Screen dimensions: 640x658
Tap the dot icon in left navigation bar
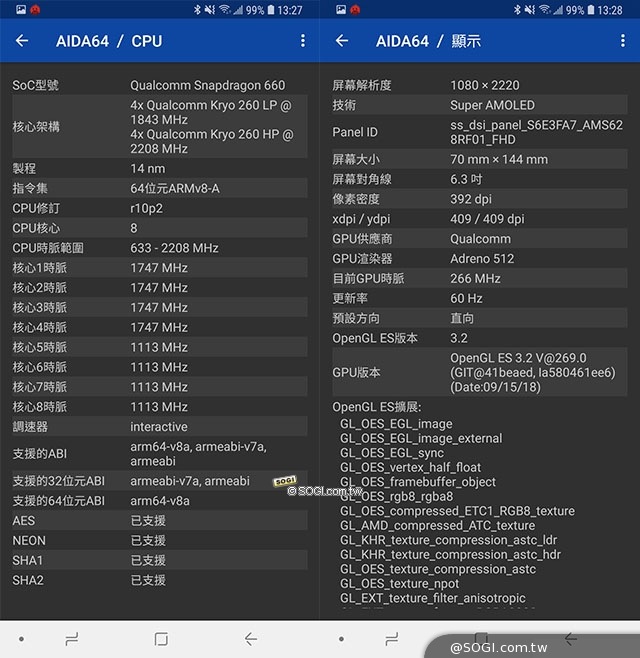point(21,639)
